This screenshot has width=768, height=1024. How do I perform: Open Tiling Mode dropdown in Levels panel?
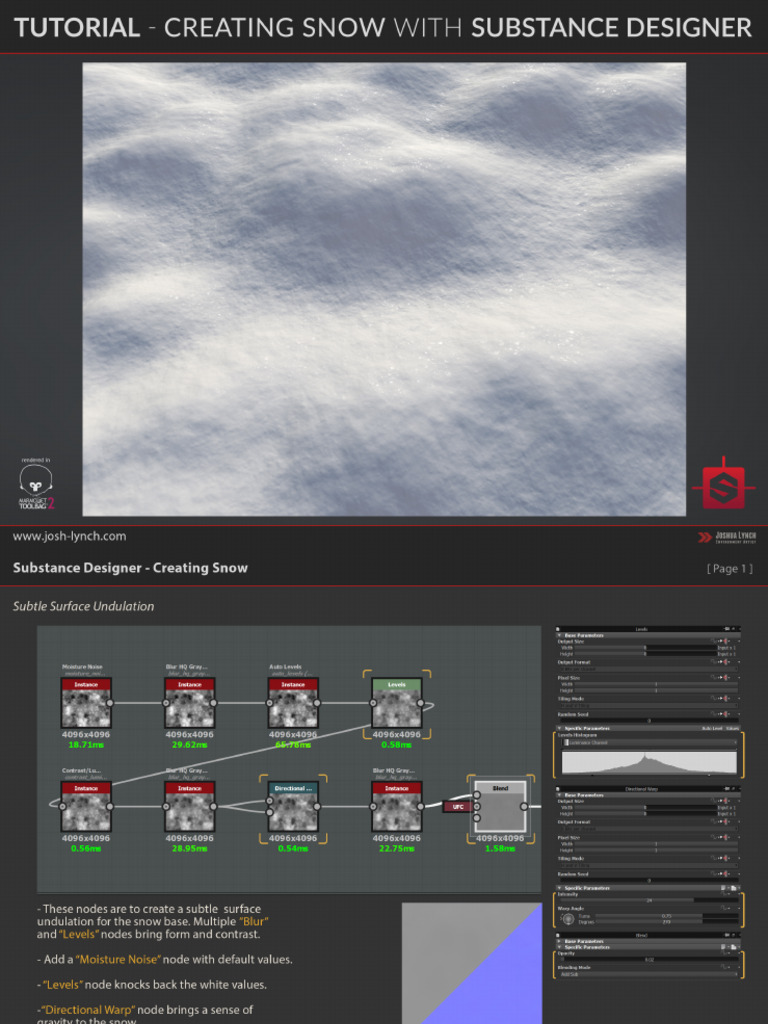pos(648,705)
